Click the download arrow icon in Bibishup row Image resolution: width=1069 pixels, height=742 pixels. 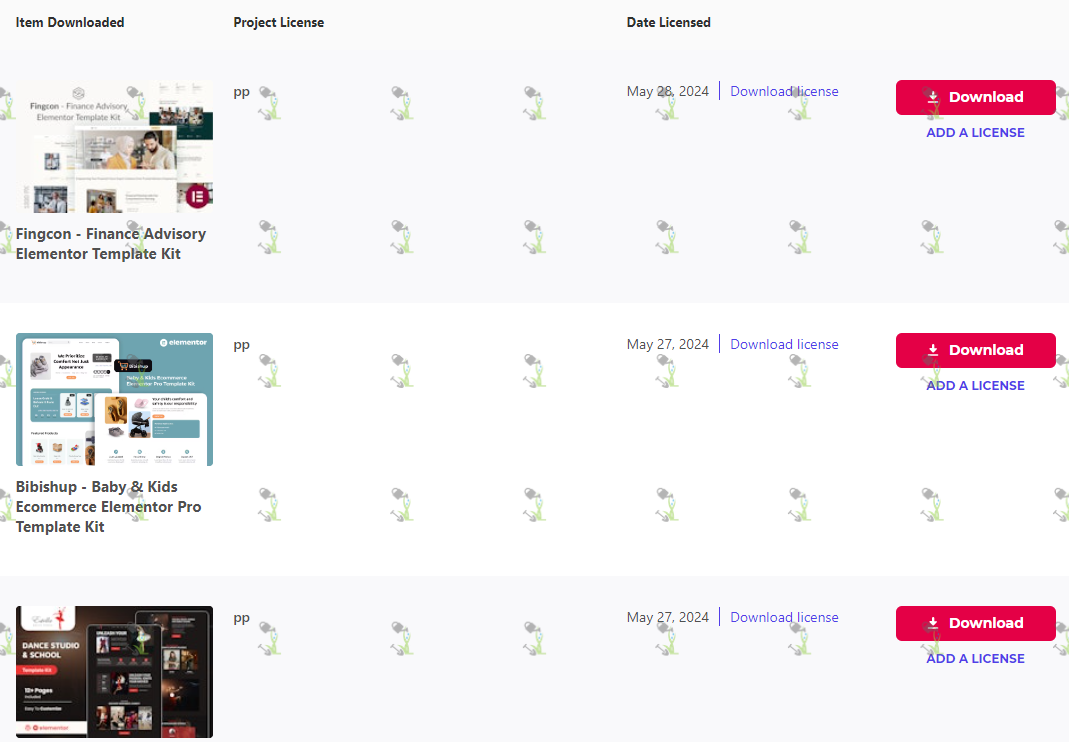[x=933, y=350]
